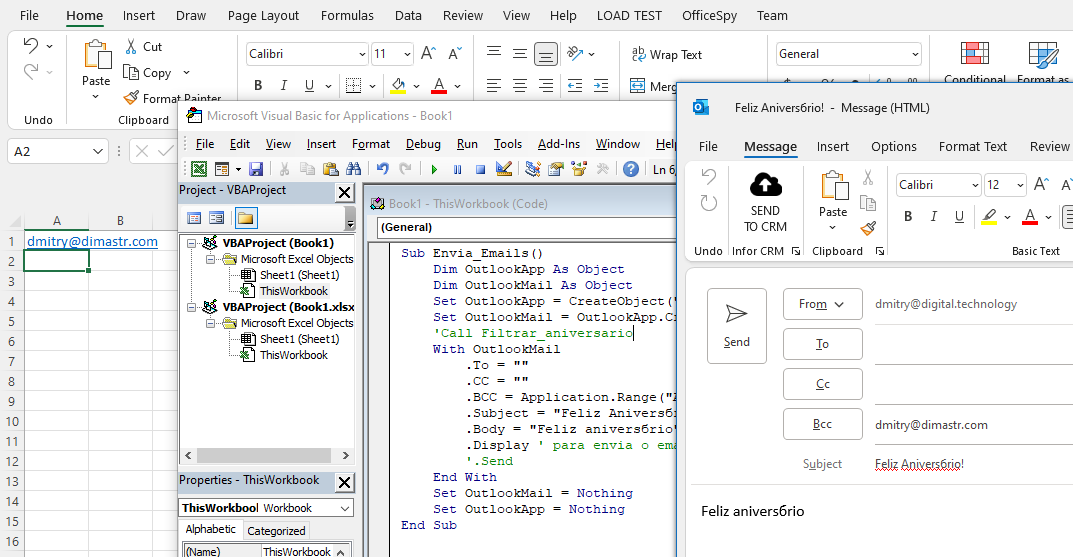The height and width of the screenshot is (557, 1073).
Task: Click Design Mode icon in VBA toolbar
Action: pos(504,169)
